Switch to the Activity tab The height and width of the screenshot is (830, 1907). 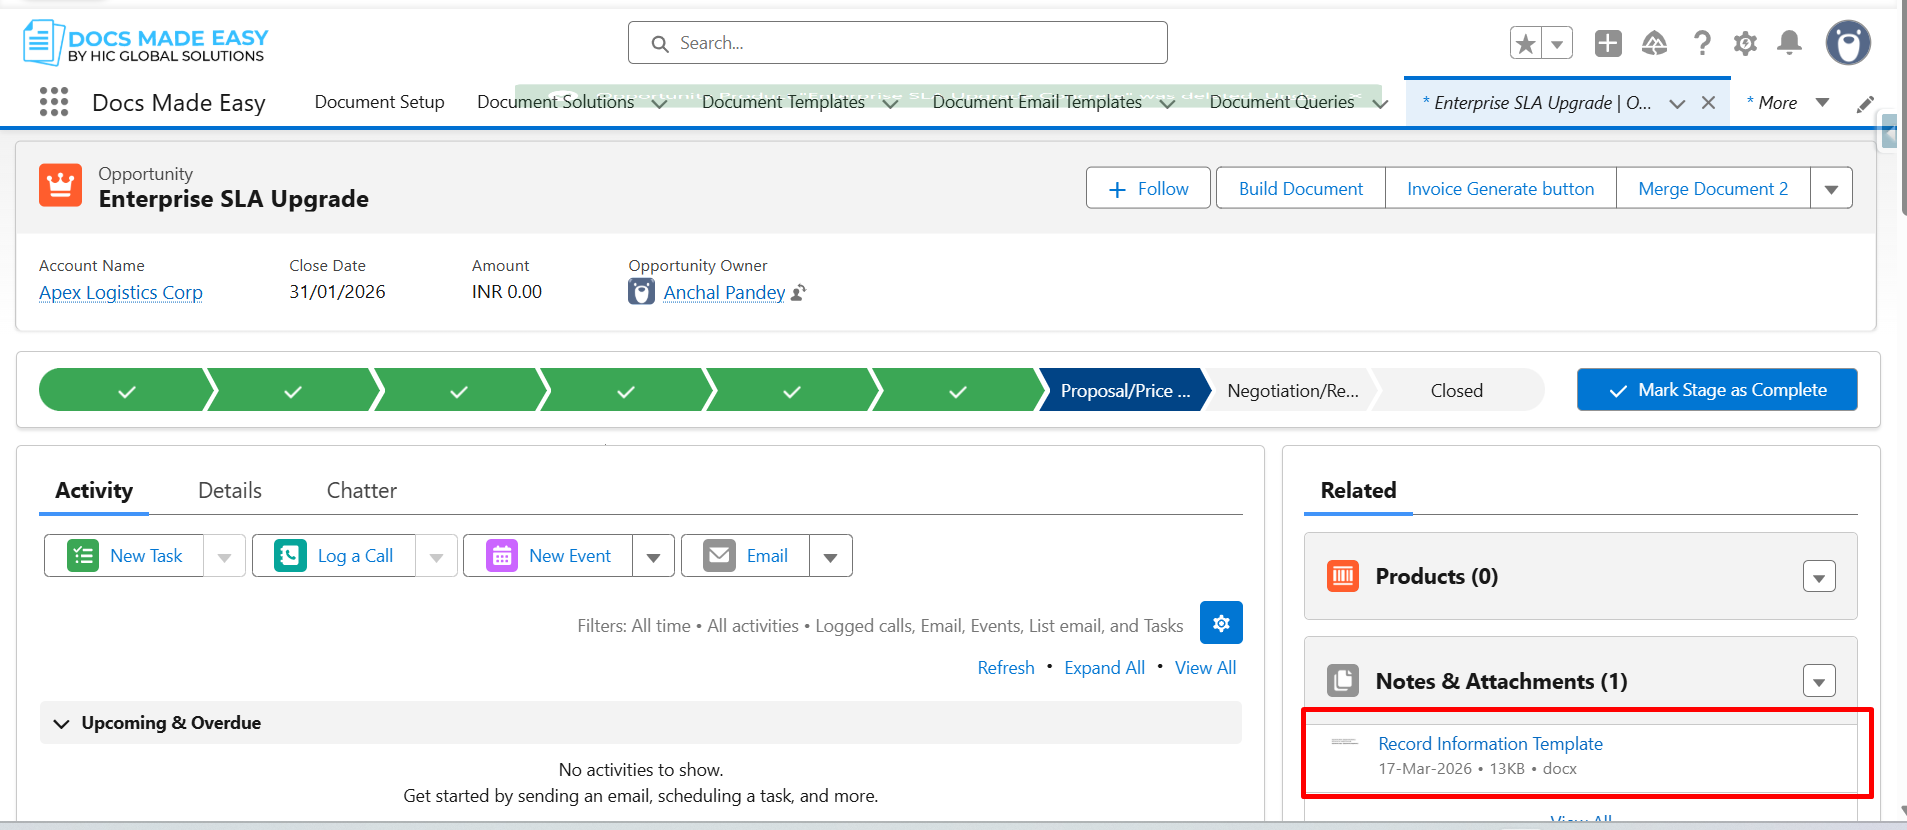(x=94, y=490)
